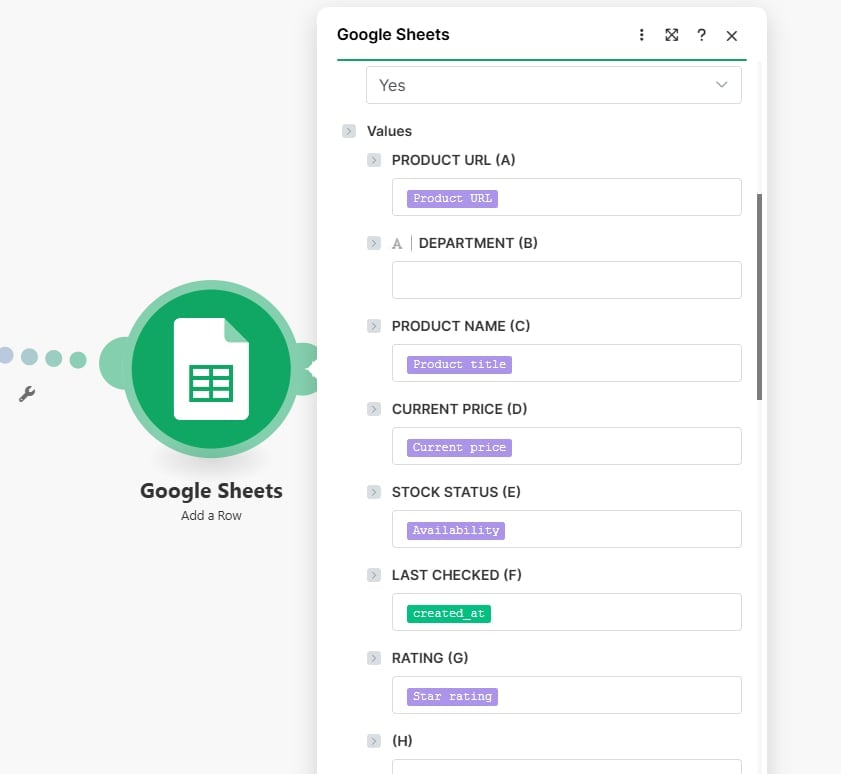Screen dimensions: 841x774
Task: Select the Availability mapped tag
Action: pos(456,530)
